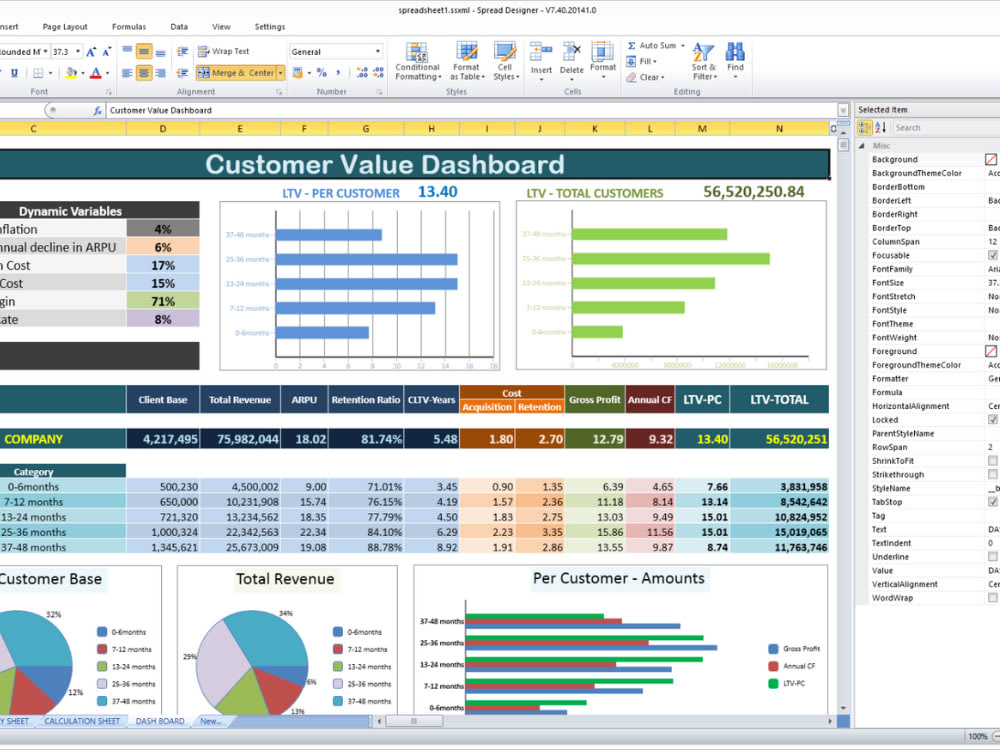The image size is (1000, 750).
Task: Open the Data tab
Action: click(179, 27)
